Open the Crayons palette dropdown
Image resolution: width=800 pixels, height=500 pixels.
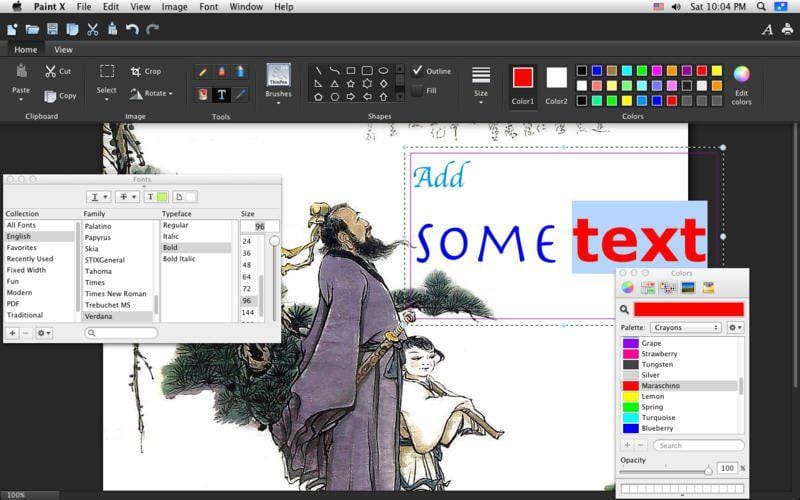[x=685, y=327]
